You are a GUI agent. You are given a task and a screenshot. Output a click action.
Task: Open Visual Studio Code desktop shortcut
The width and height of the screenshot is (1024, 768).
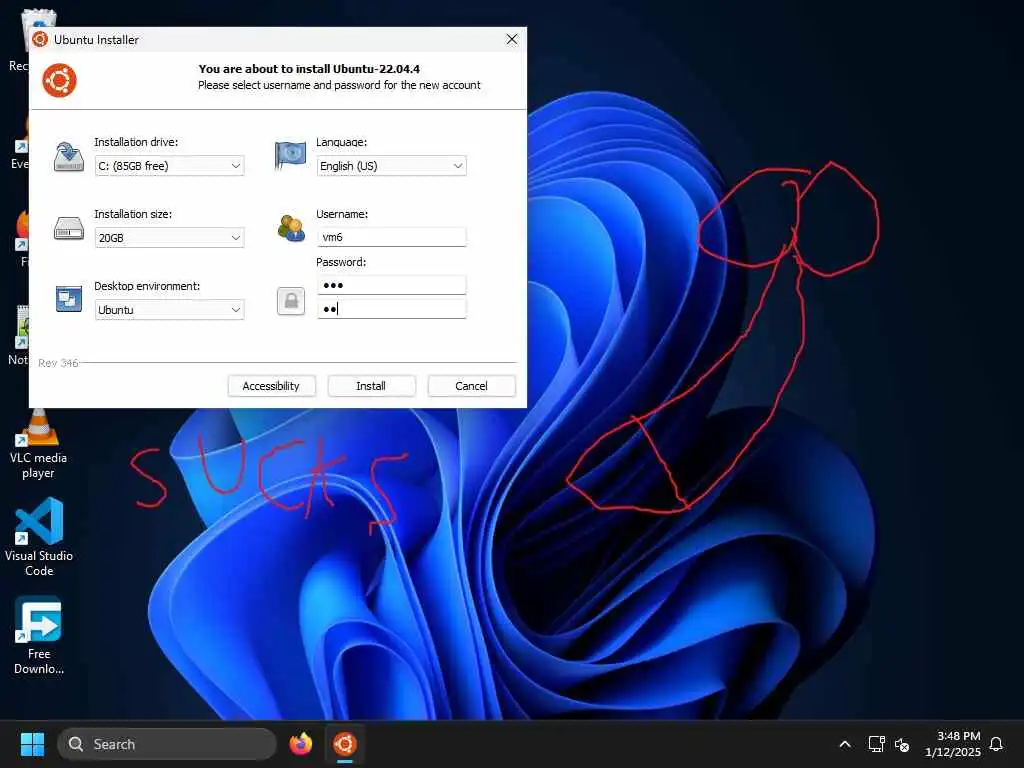click(x=39, y=537)
